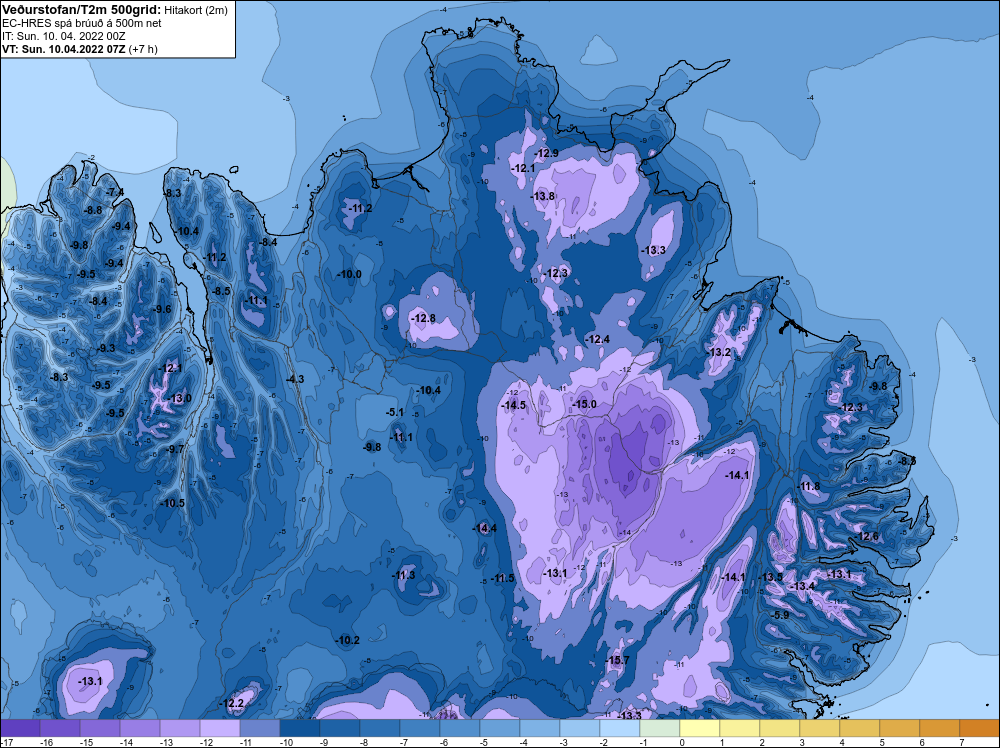The width and height of the screenshot is (1000, 748).
Task: Click the -12.9 temperature label
Action: click(547, 153)
